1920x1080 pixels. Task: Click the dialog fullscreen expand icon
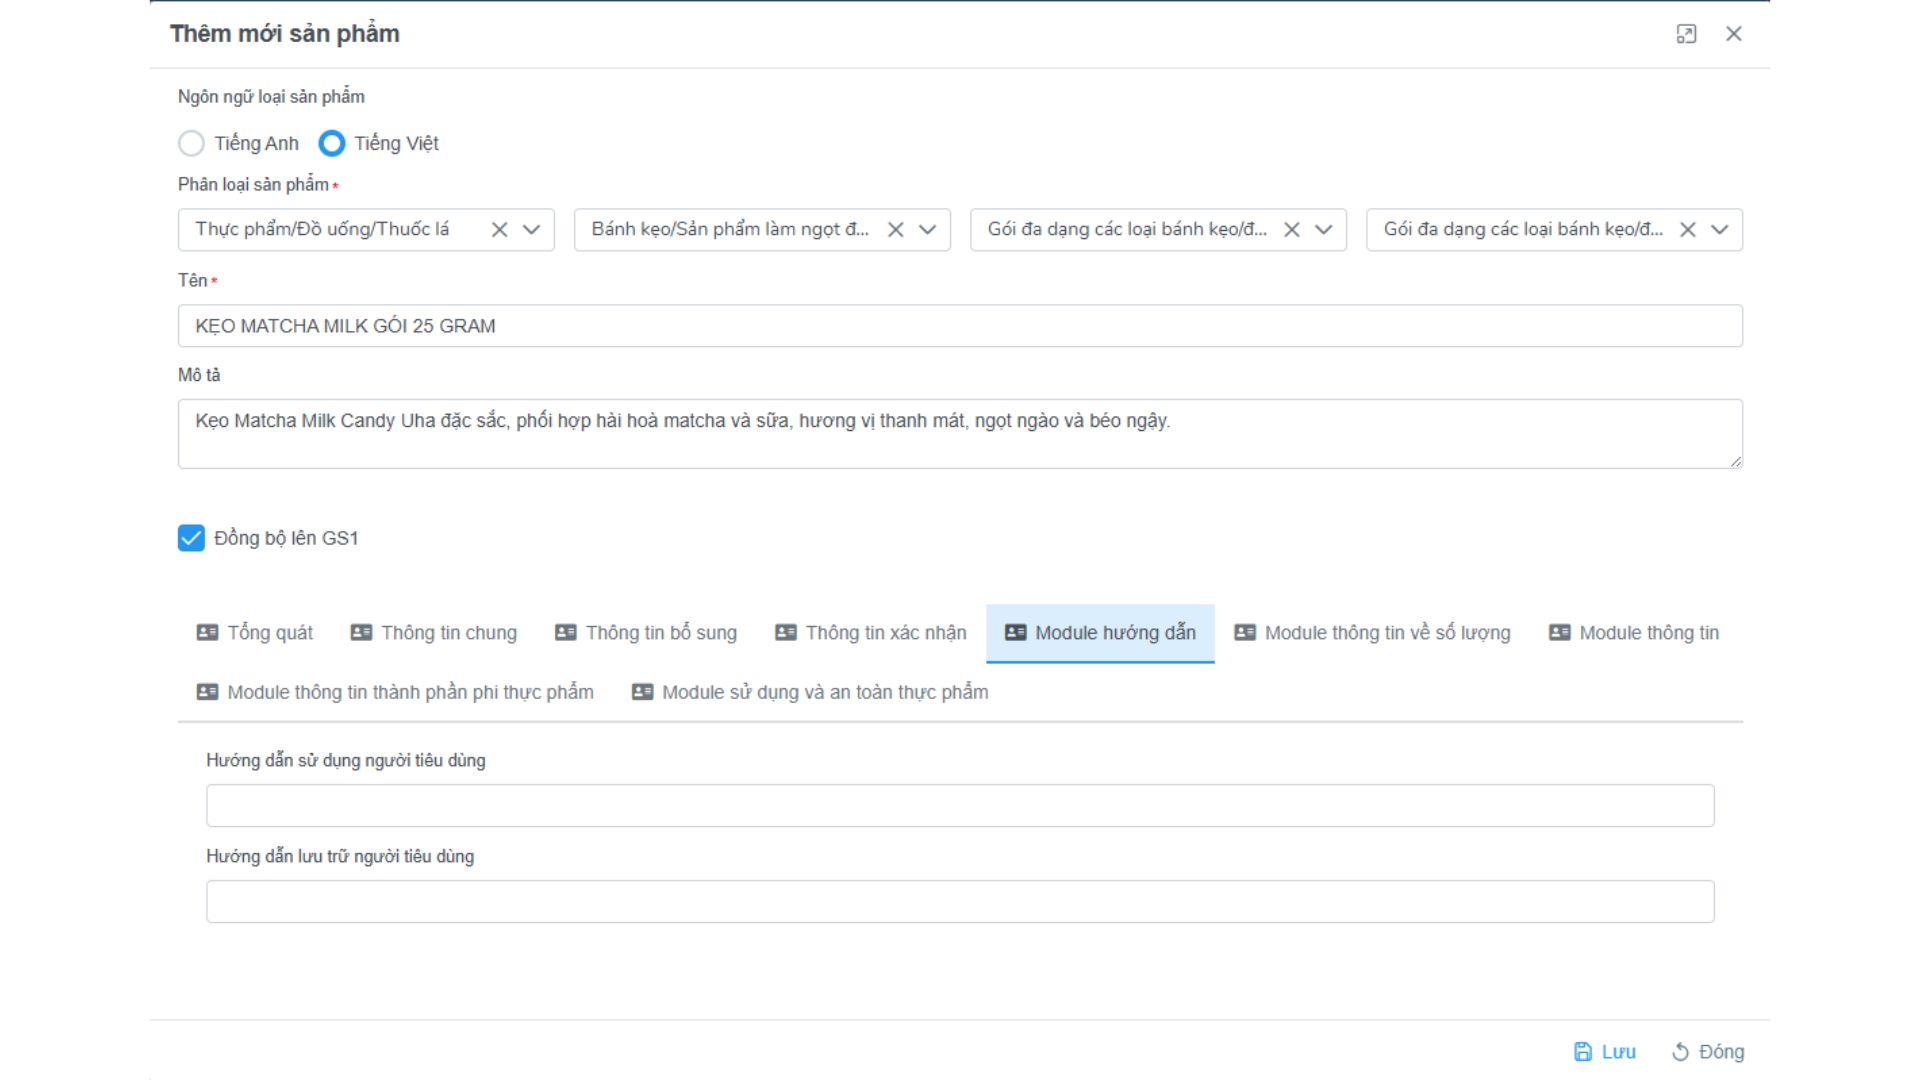coord(1686,34)
